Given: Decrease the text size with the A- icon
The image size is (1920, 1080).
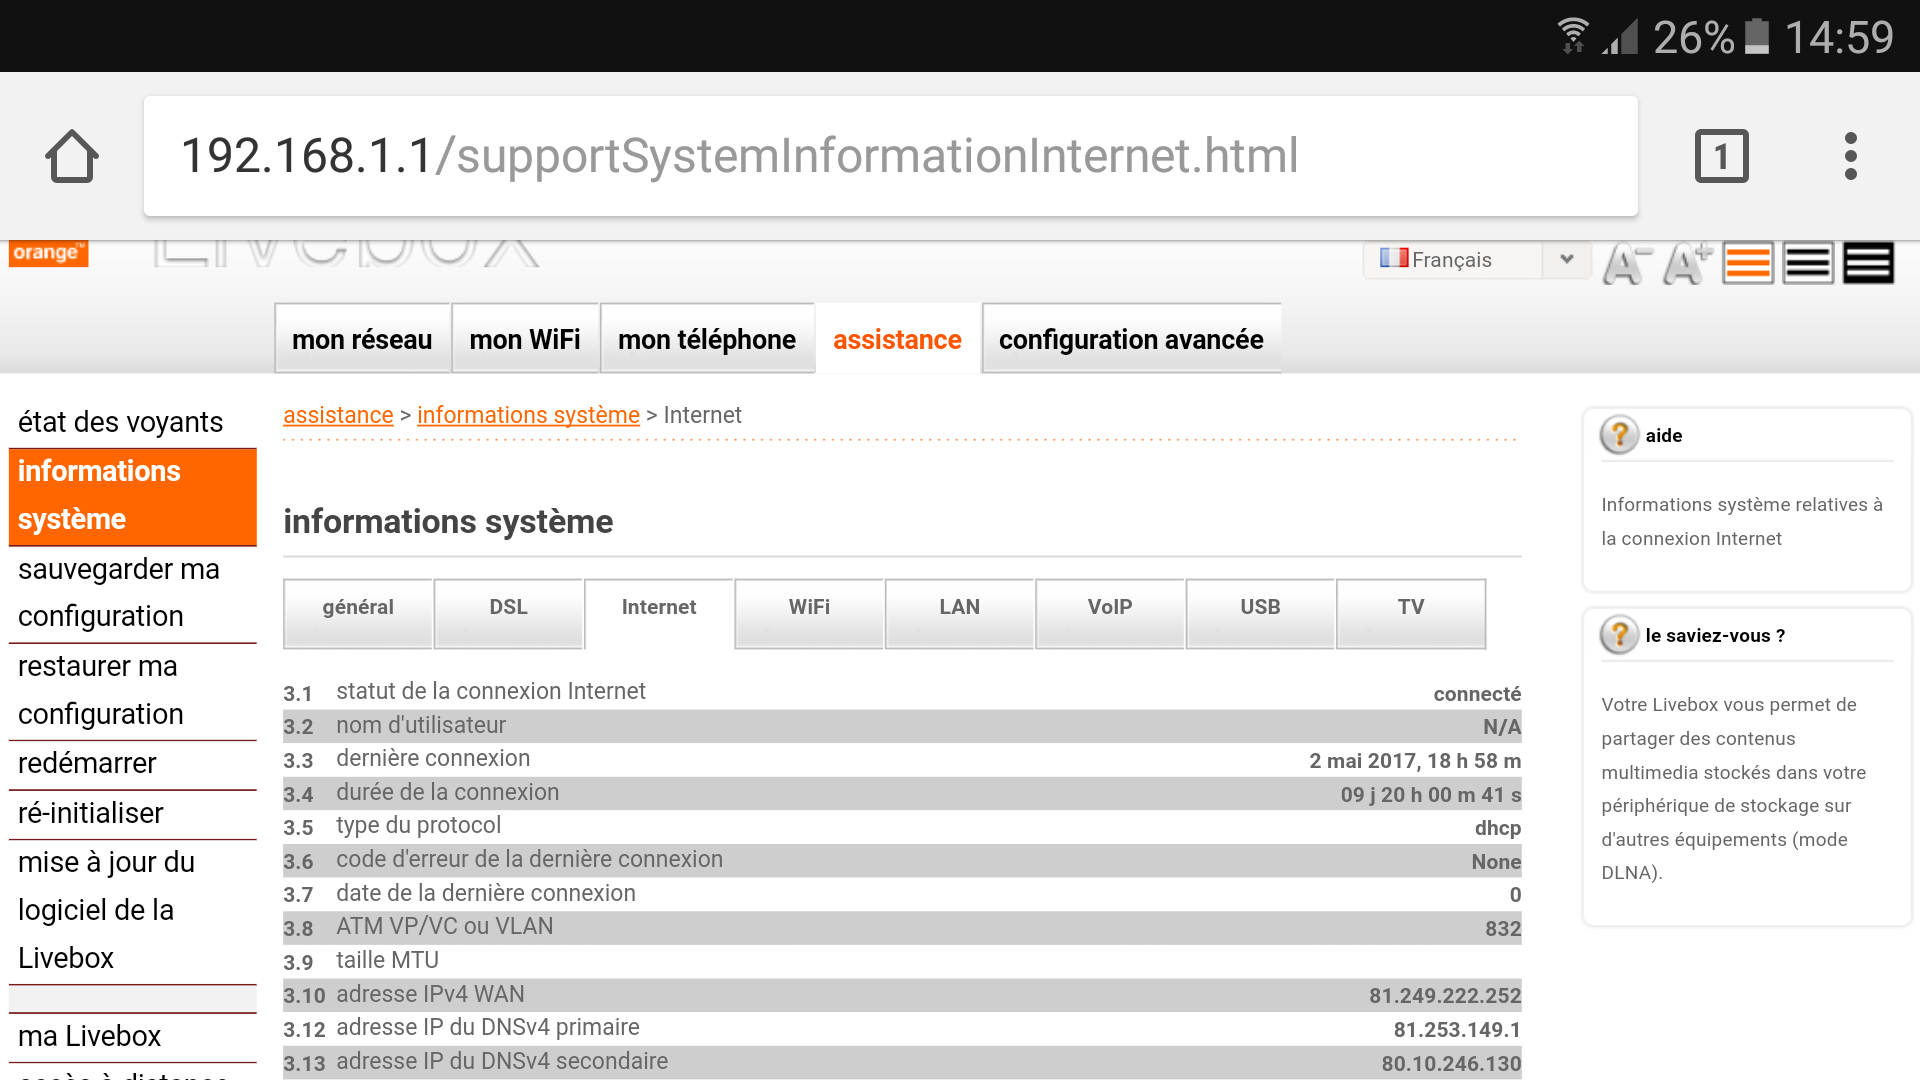Looking at the screenshot, I should click(x=1622, y=262).
